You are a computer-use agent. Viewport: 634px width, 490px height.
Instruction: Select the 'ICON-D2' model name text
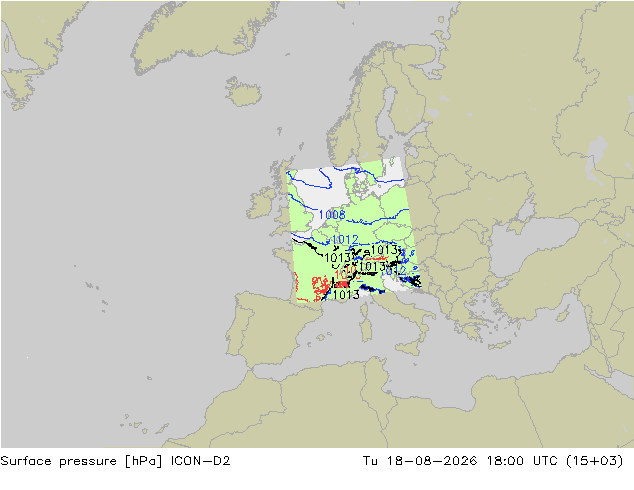201,460
